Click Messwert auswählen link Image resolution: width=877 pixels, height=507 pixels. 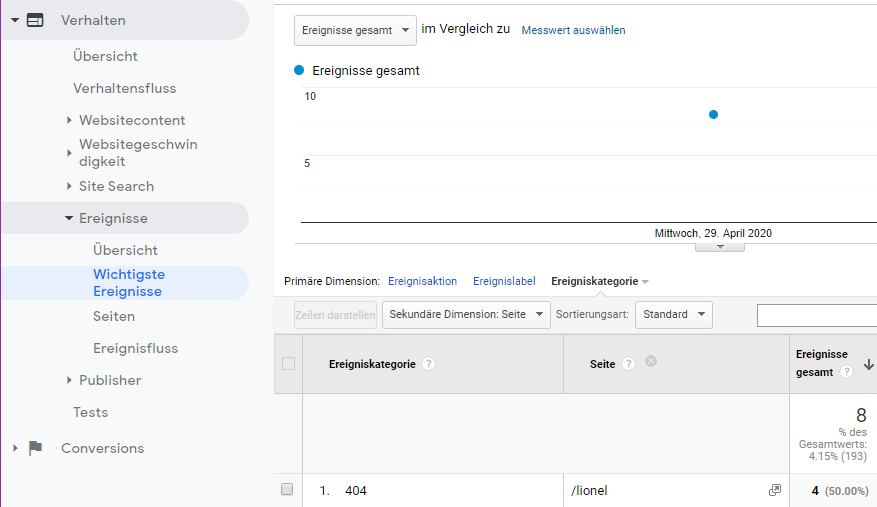(573, 30)
